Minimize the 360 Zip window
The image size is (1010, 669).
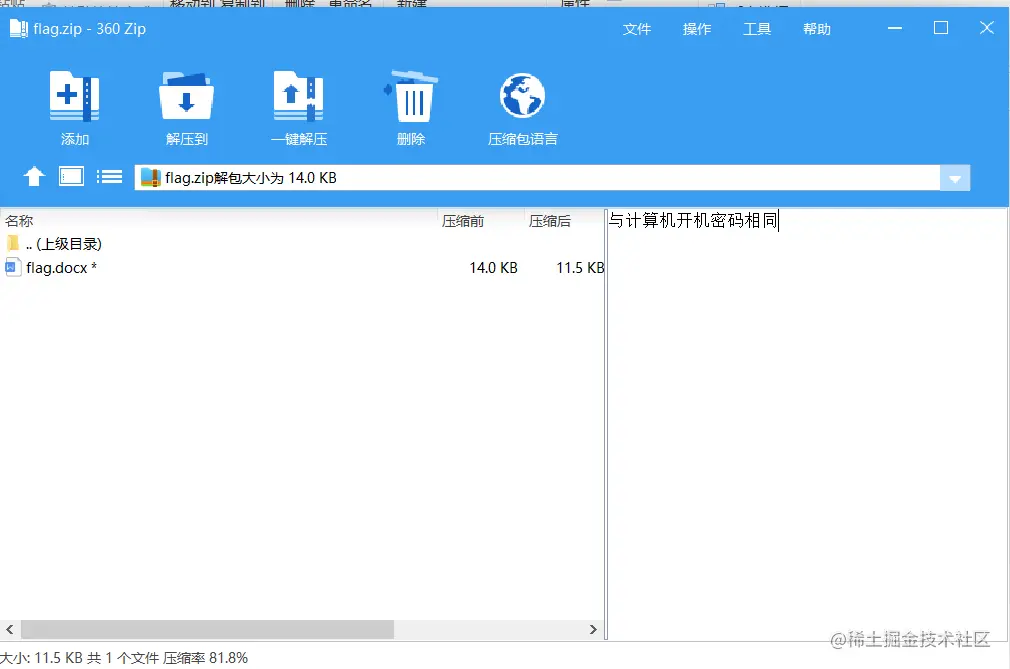[895, 28]
